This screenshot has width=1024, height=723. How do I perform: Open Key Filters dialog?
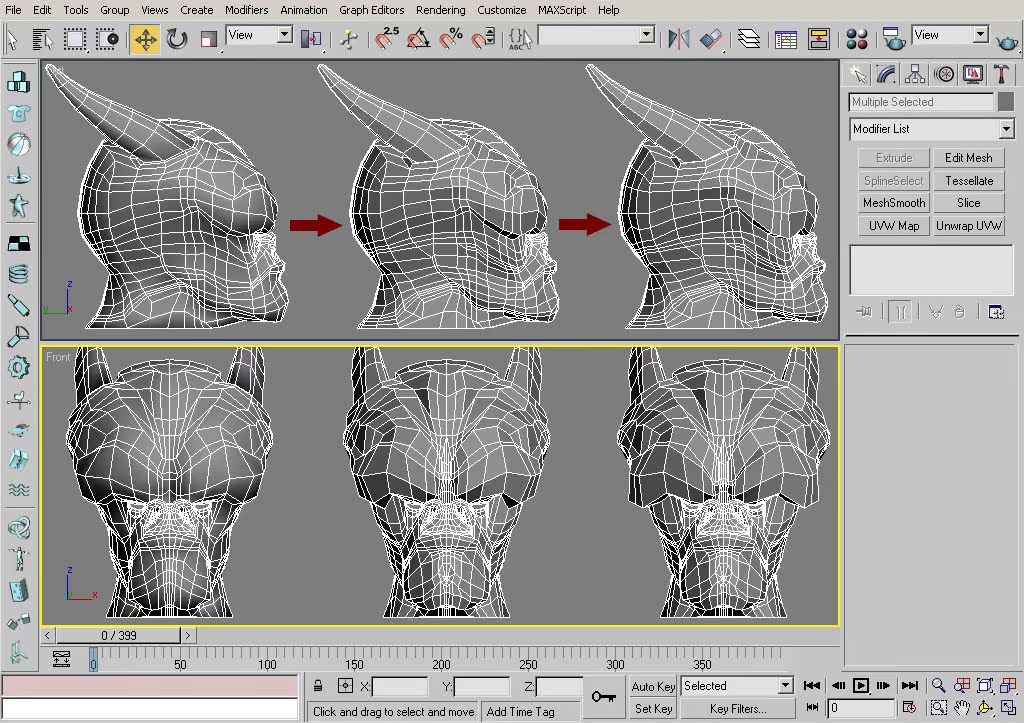(x=737, y=709)
